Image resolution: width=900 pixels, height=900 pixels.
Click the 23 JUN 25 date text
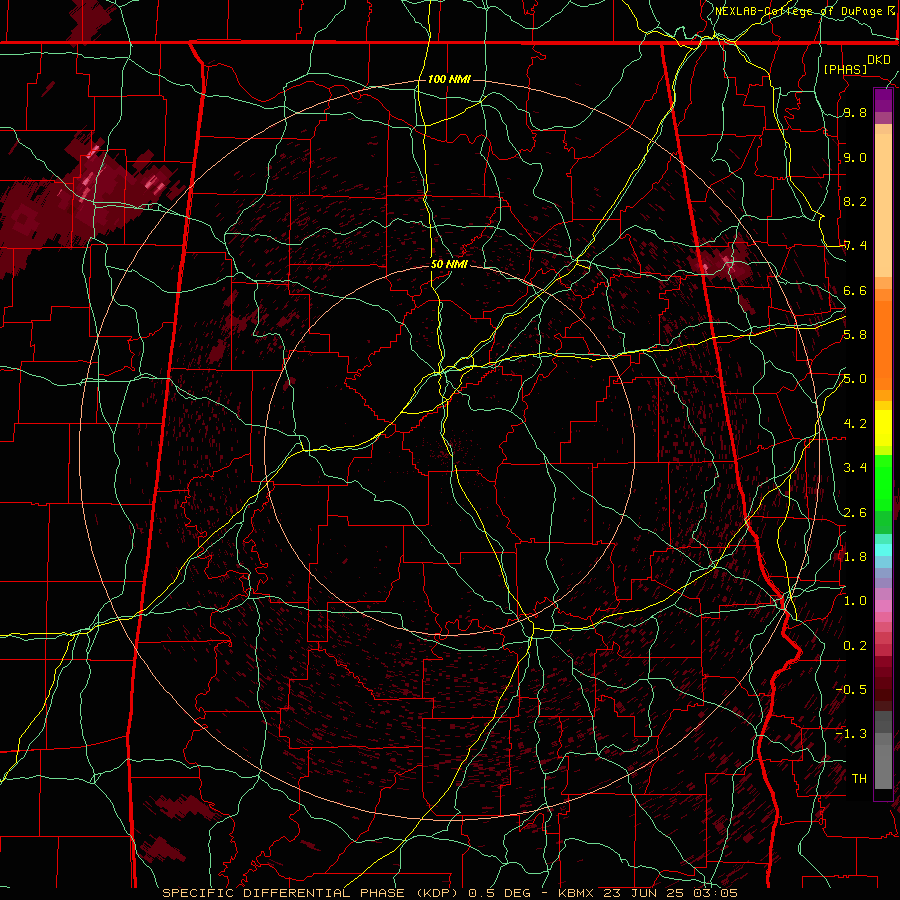pyautogui.click(x=643, y=893)
